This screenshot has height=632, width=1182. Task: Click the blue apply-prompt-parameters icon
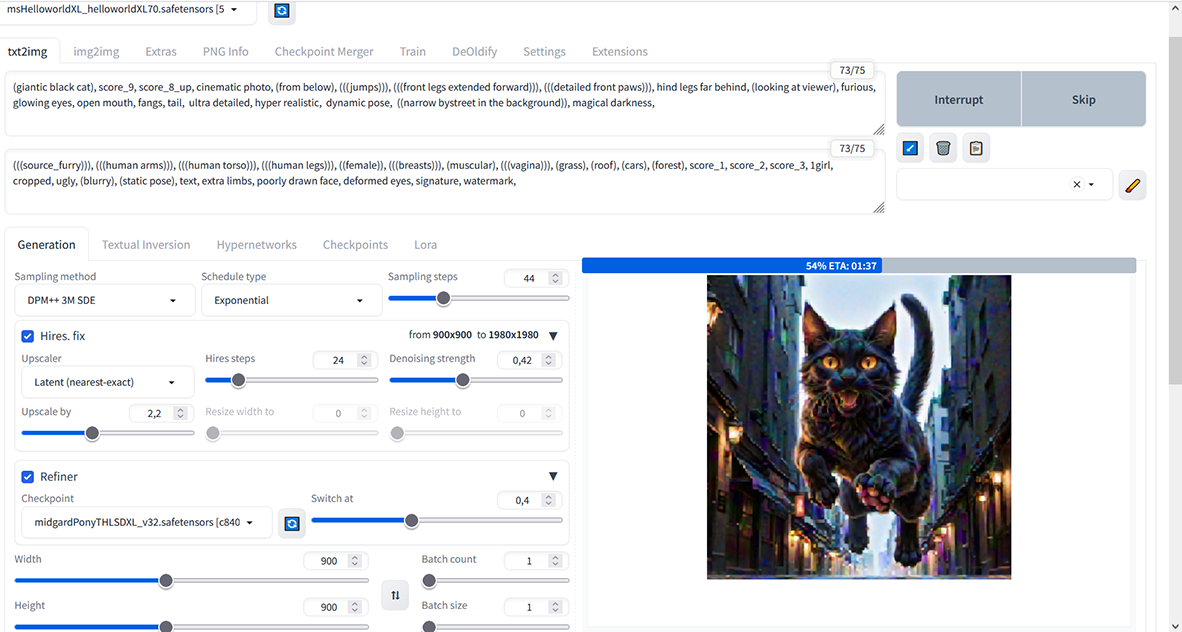pos(910,149)
